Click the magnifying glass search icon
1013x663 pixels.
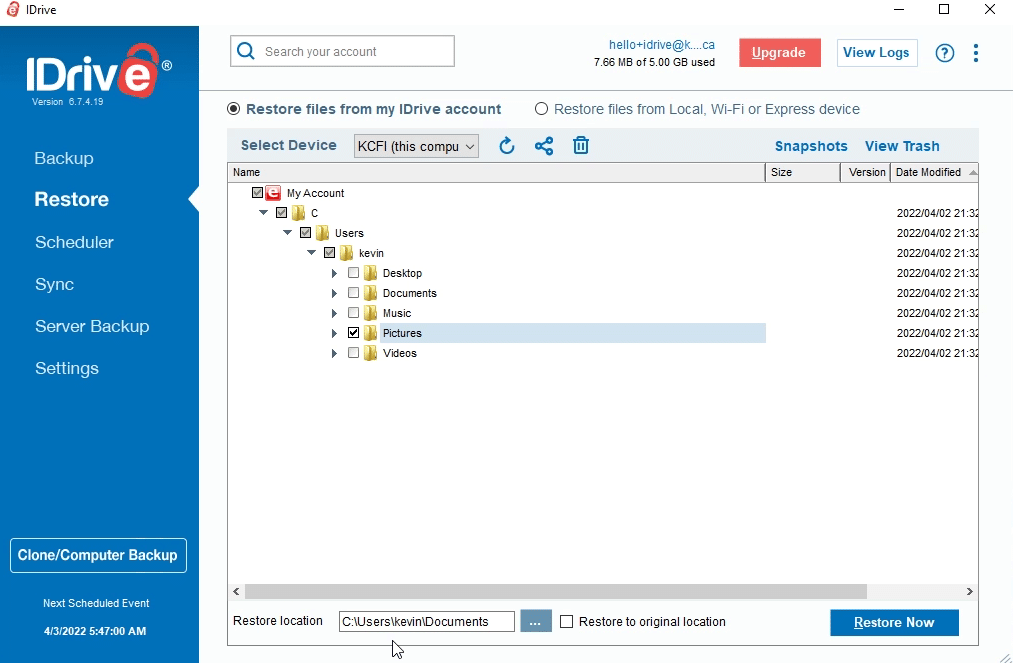pyautogui.click(x=246, y=51)
